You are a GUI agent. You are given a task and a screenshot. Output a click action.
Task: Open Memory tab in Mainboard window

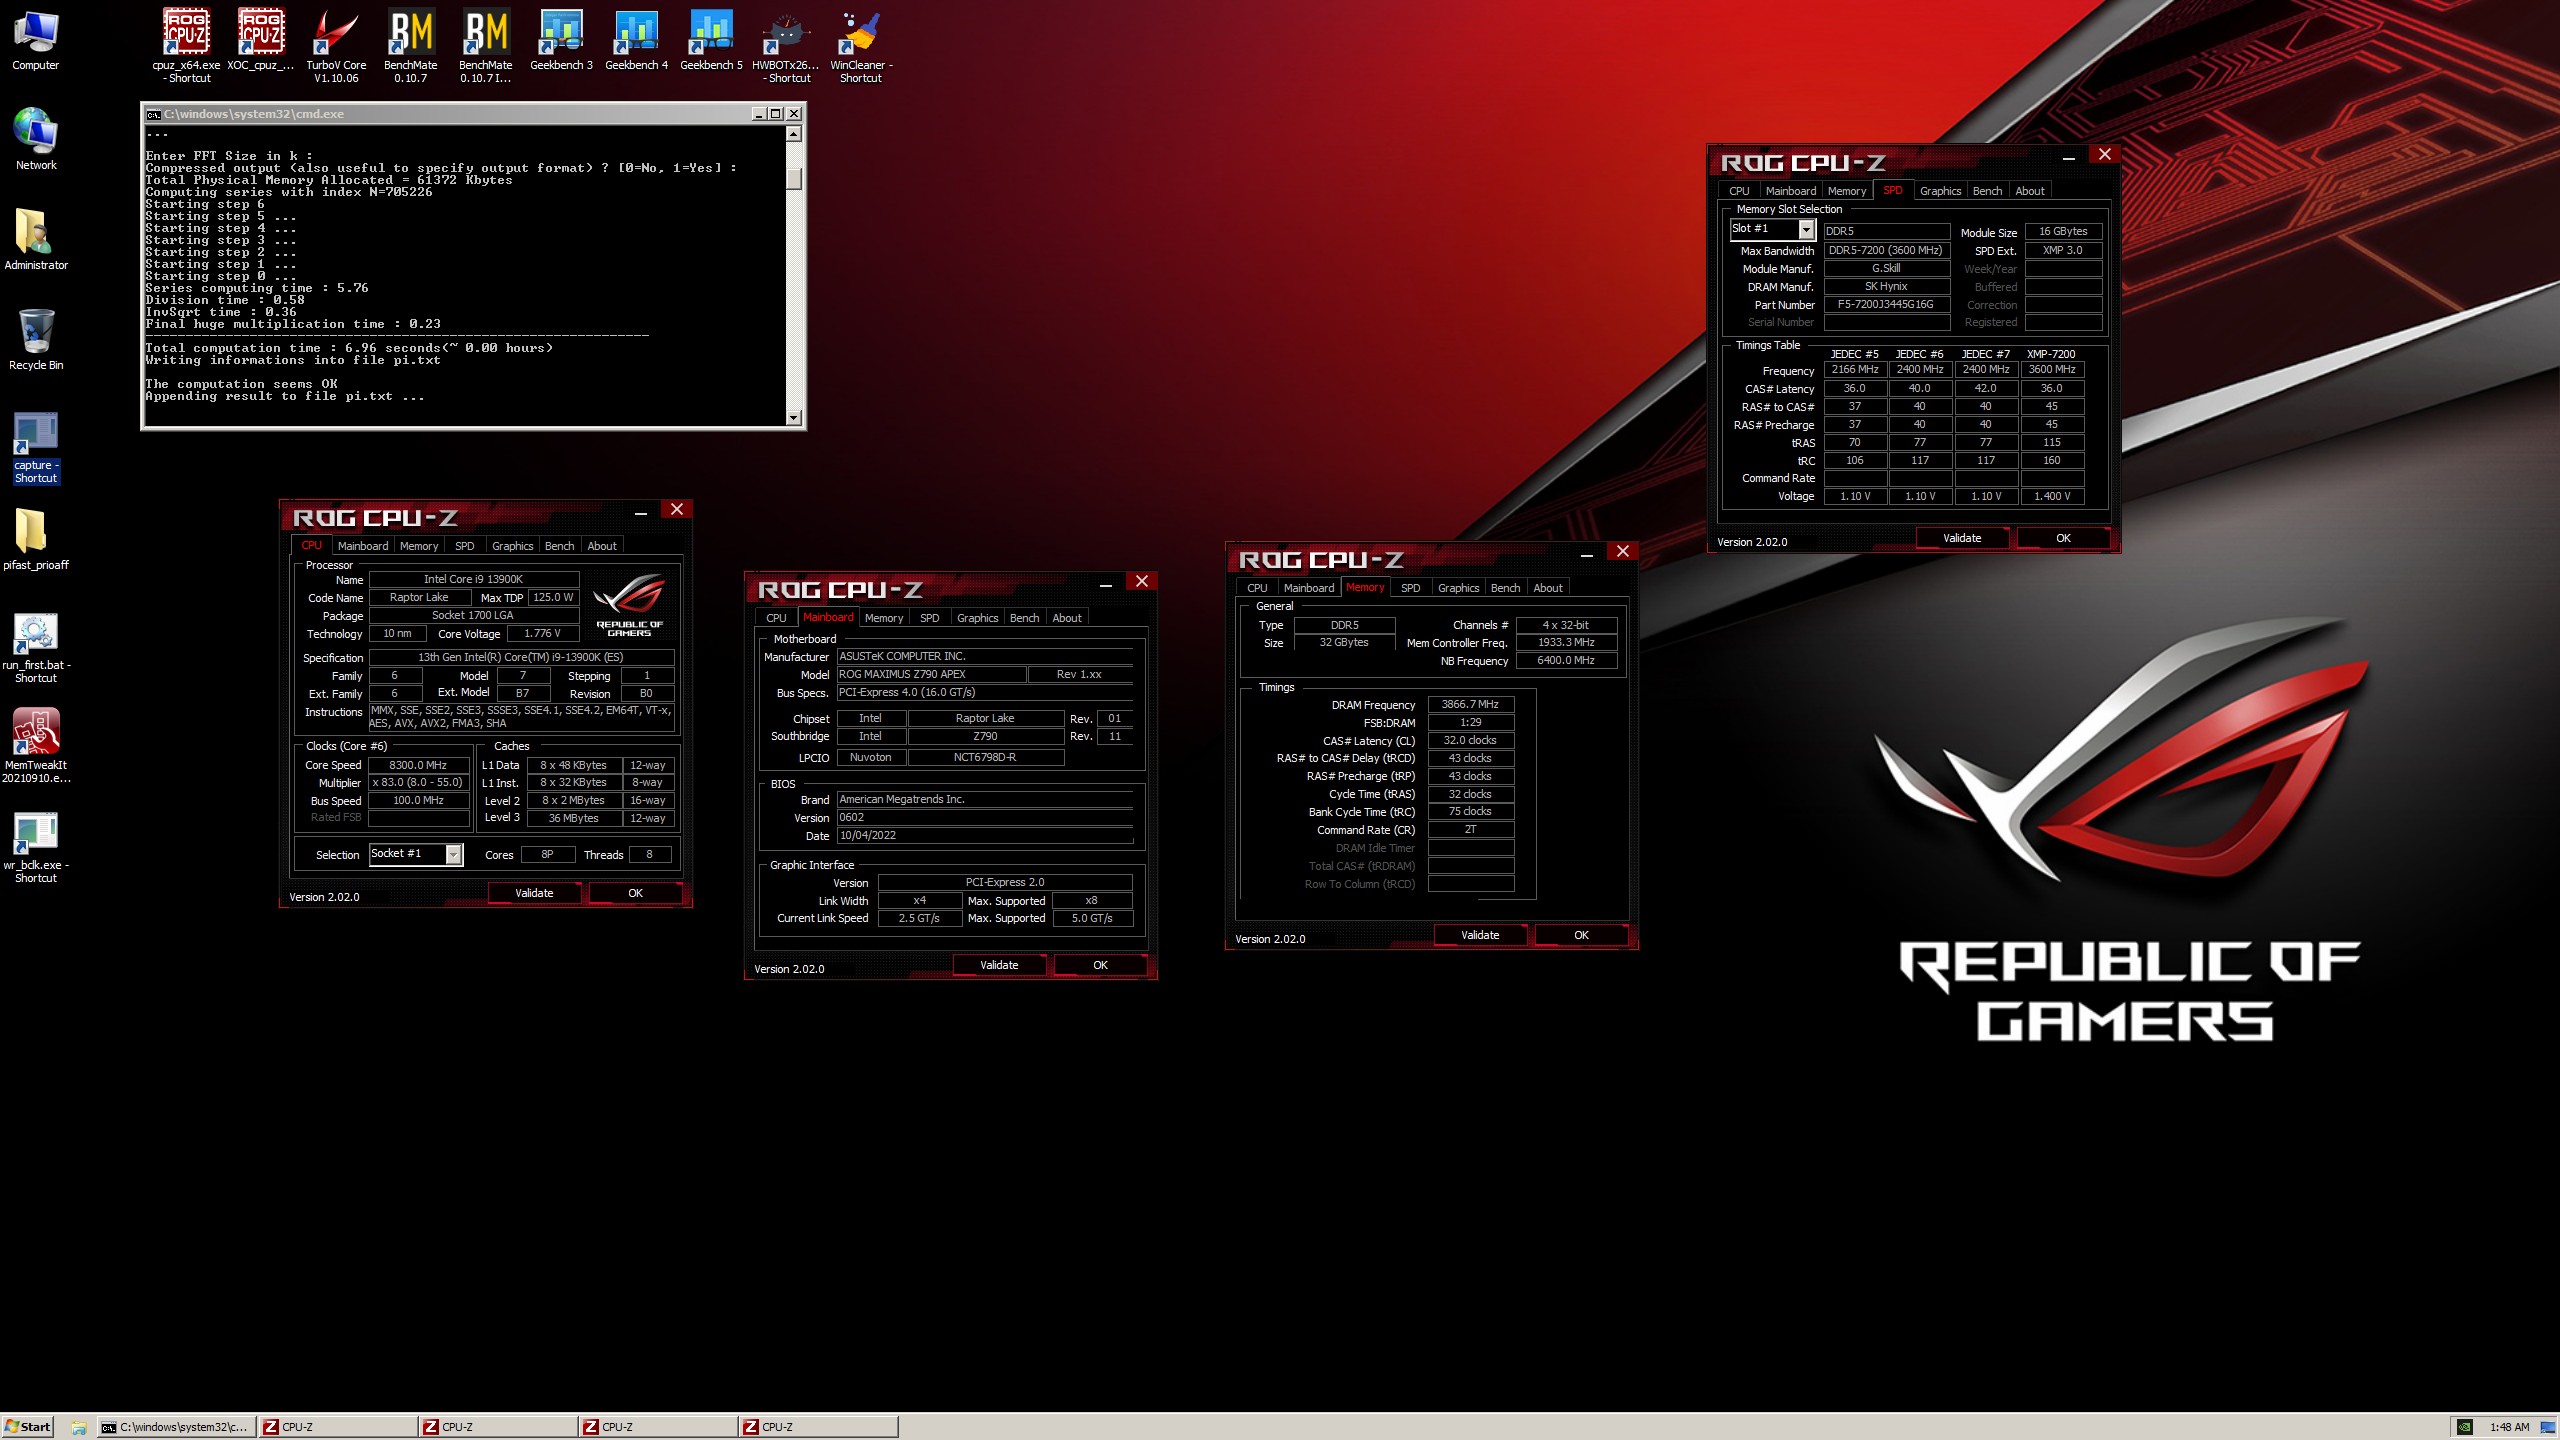[x=883, y=618]
